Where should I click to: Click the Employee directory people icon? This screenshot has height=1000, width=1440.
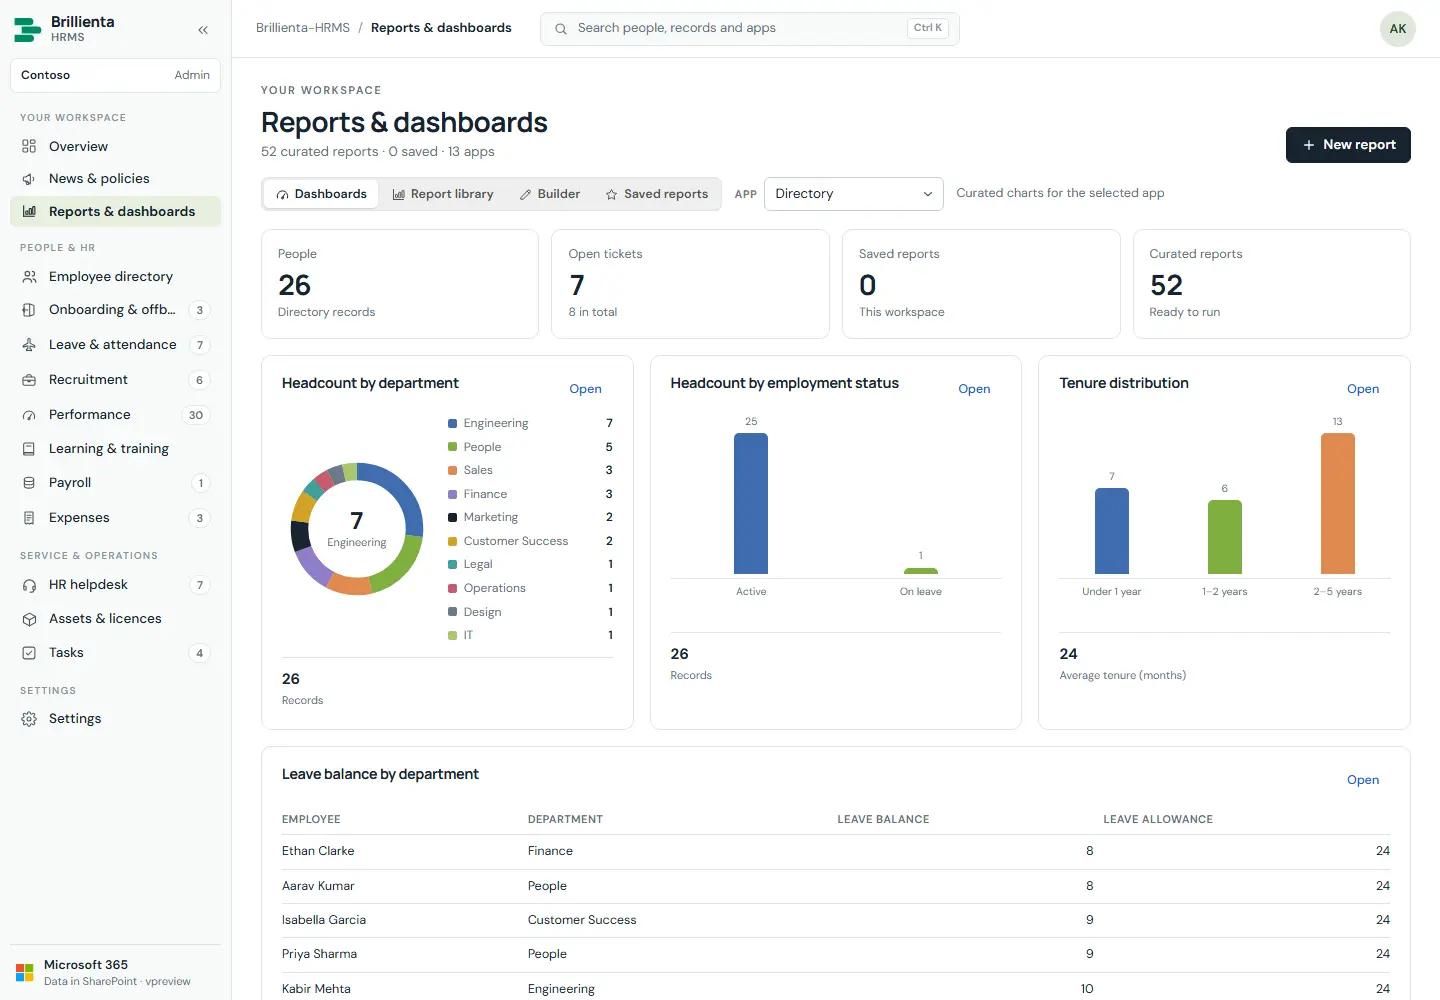tap(29, 277)
